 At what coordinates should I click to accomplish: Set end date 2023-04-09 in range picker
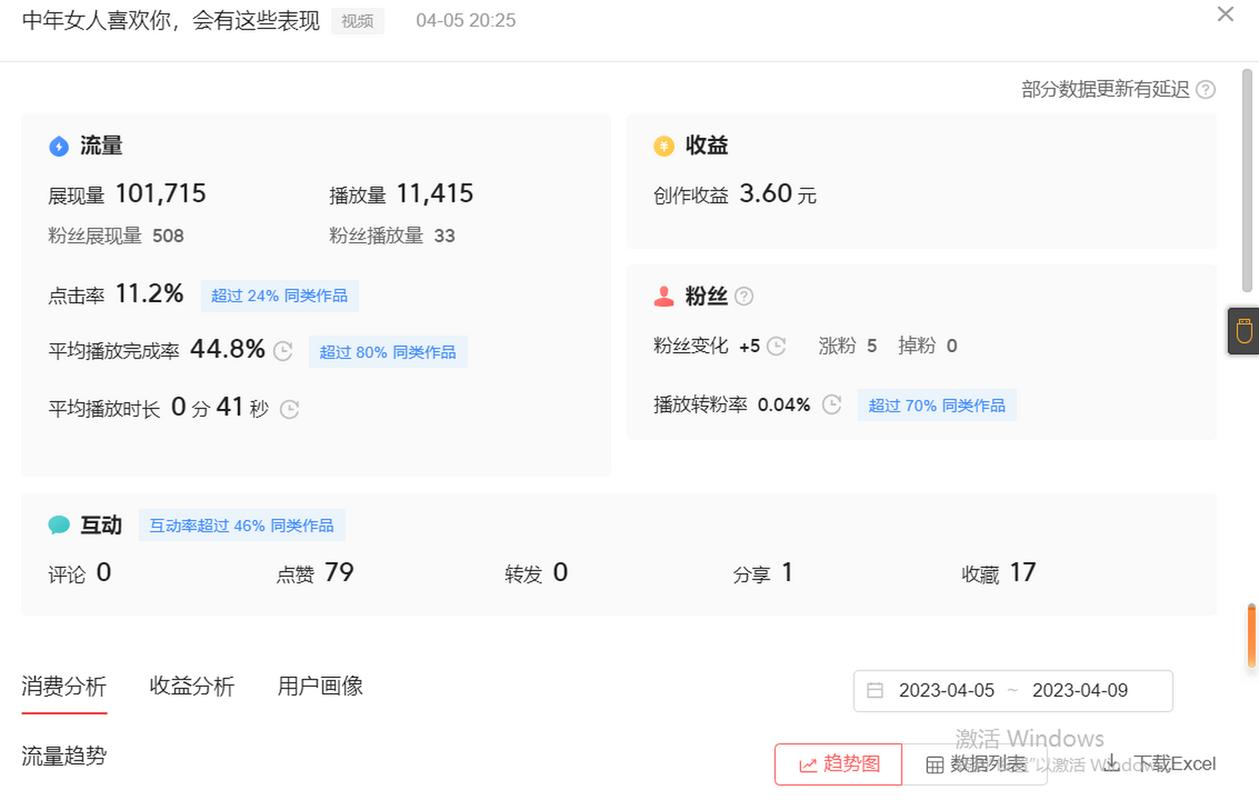(x=1080, y=690)
